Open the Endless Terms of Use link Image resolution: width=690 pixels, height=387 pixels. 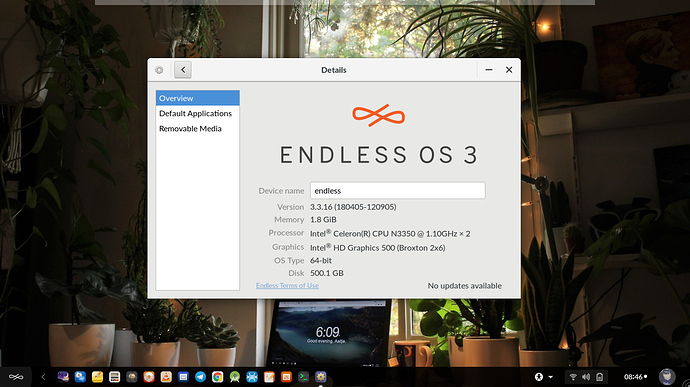point(287,285)
